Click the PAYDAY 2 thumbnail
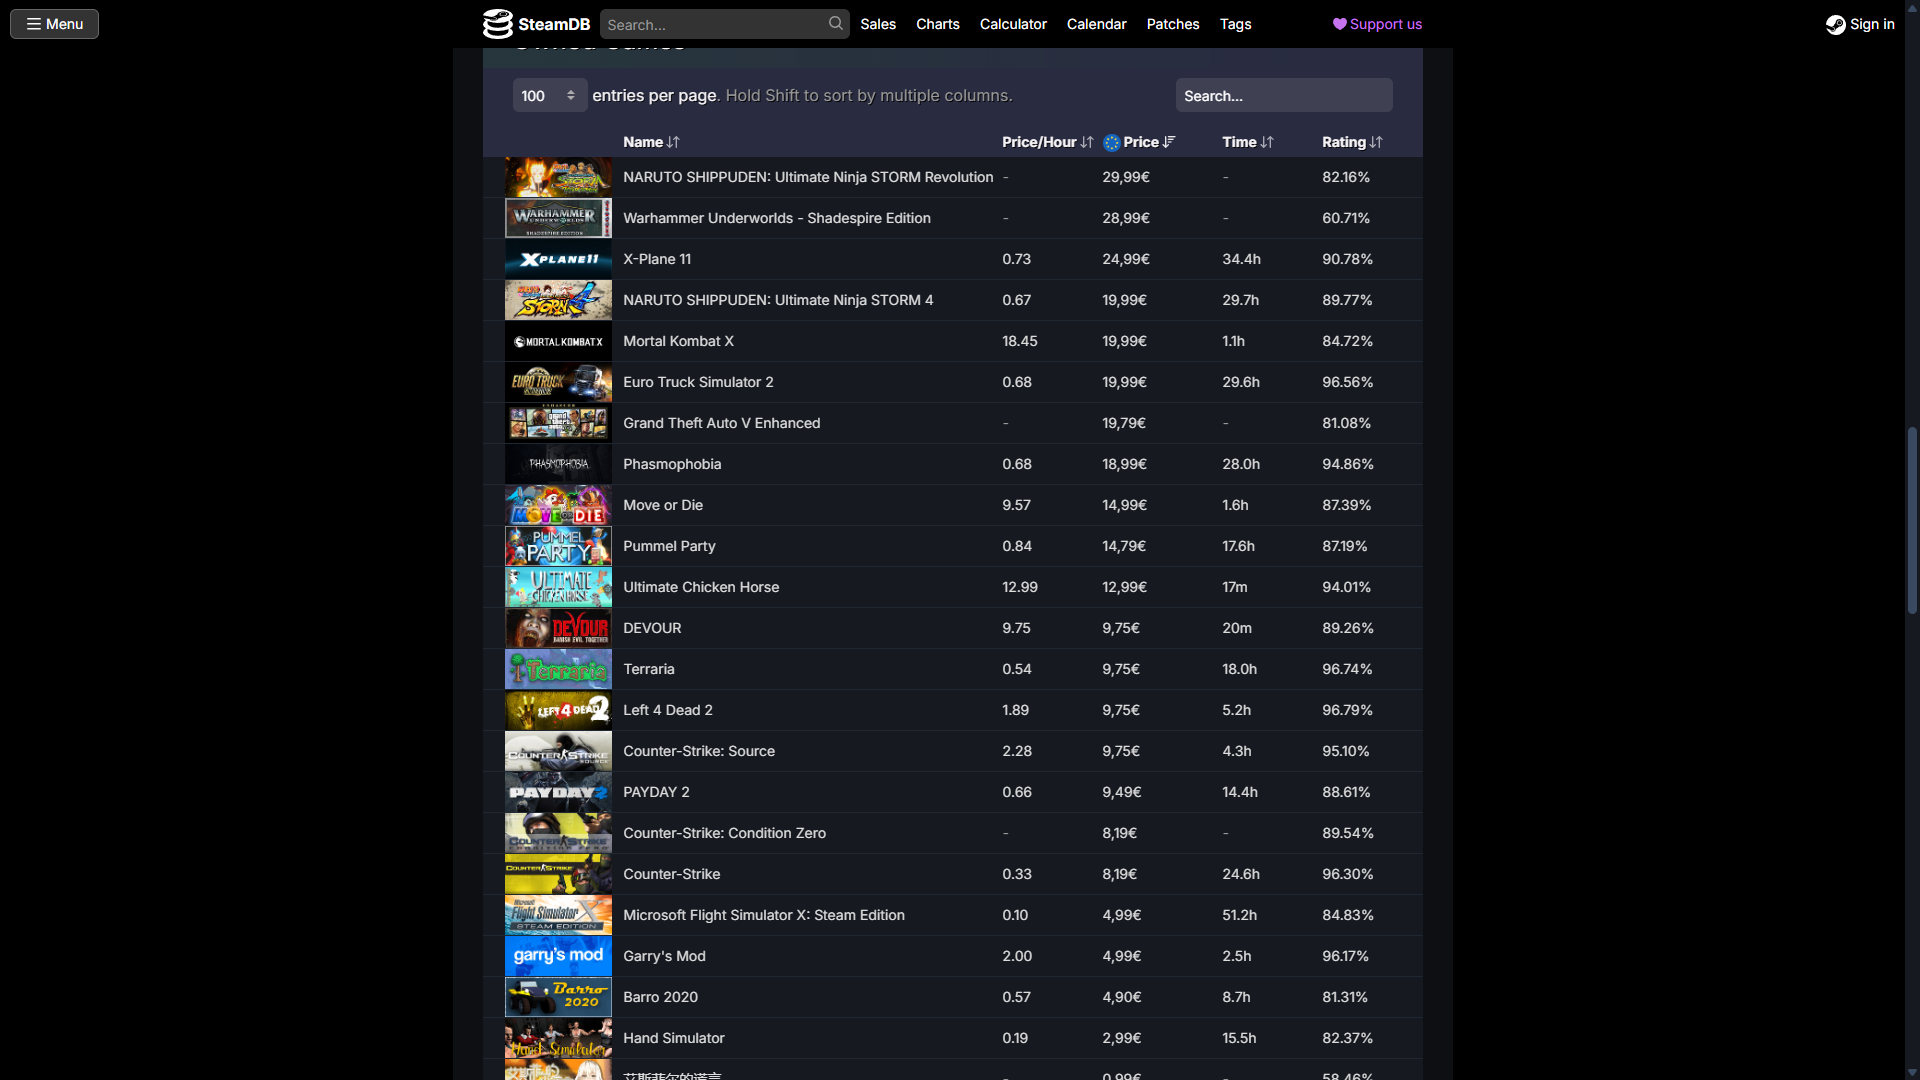Screen dimensions: 1920x1080 click(558, 792)
